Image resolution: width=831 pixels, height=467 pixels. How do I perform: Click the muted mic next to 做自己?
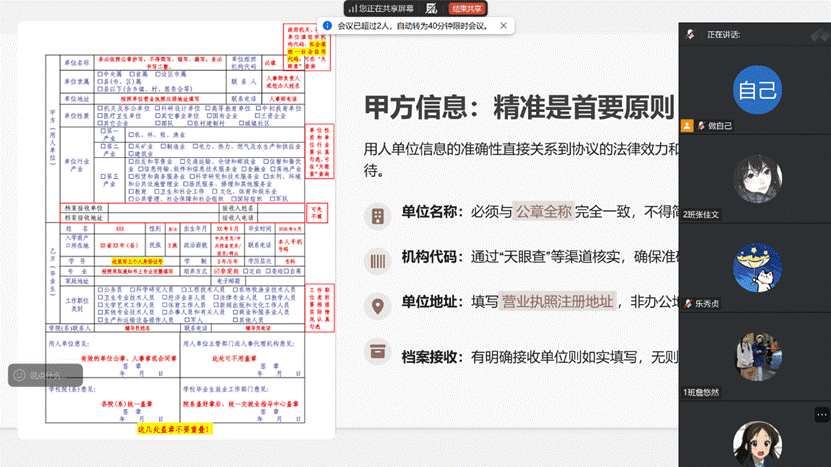(701, 127)
